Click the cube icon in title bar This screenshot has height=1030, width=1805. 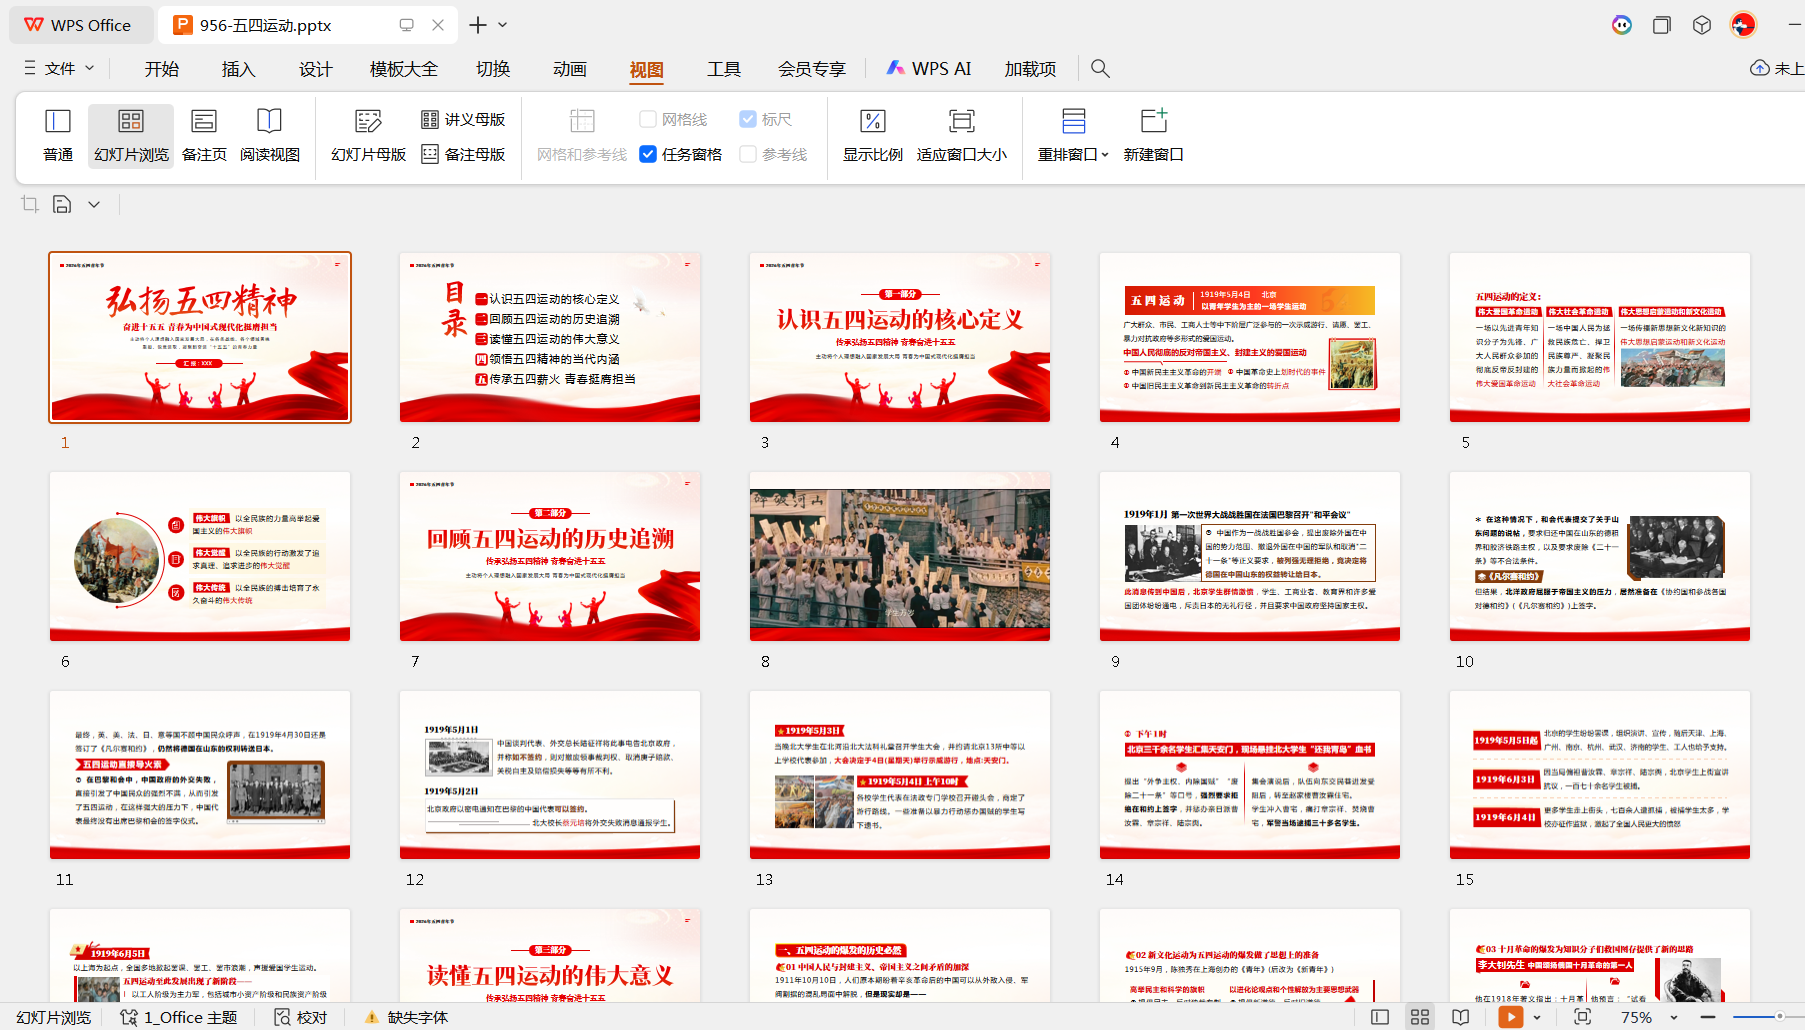[1702, 25]
